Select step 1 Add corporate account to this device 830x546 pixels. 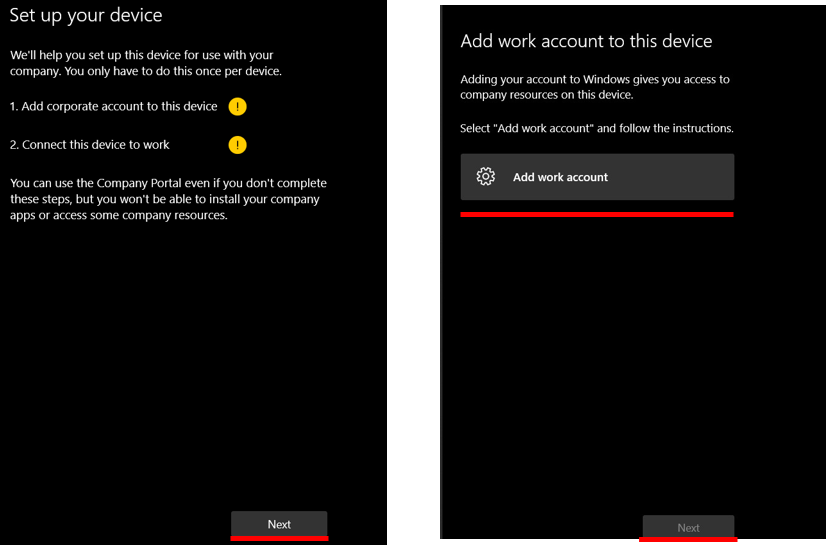(x=113, y=106)
